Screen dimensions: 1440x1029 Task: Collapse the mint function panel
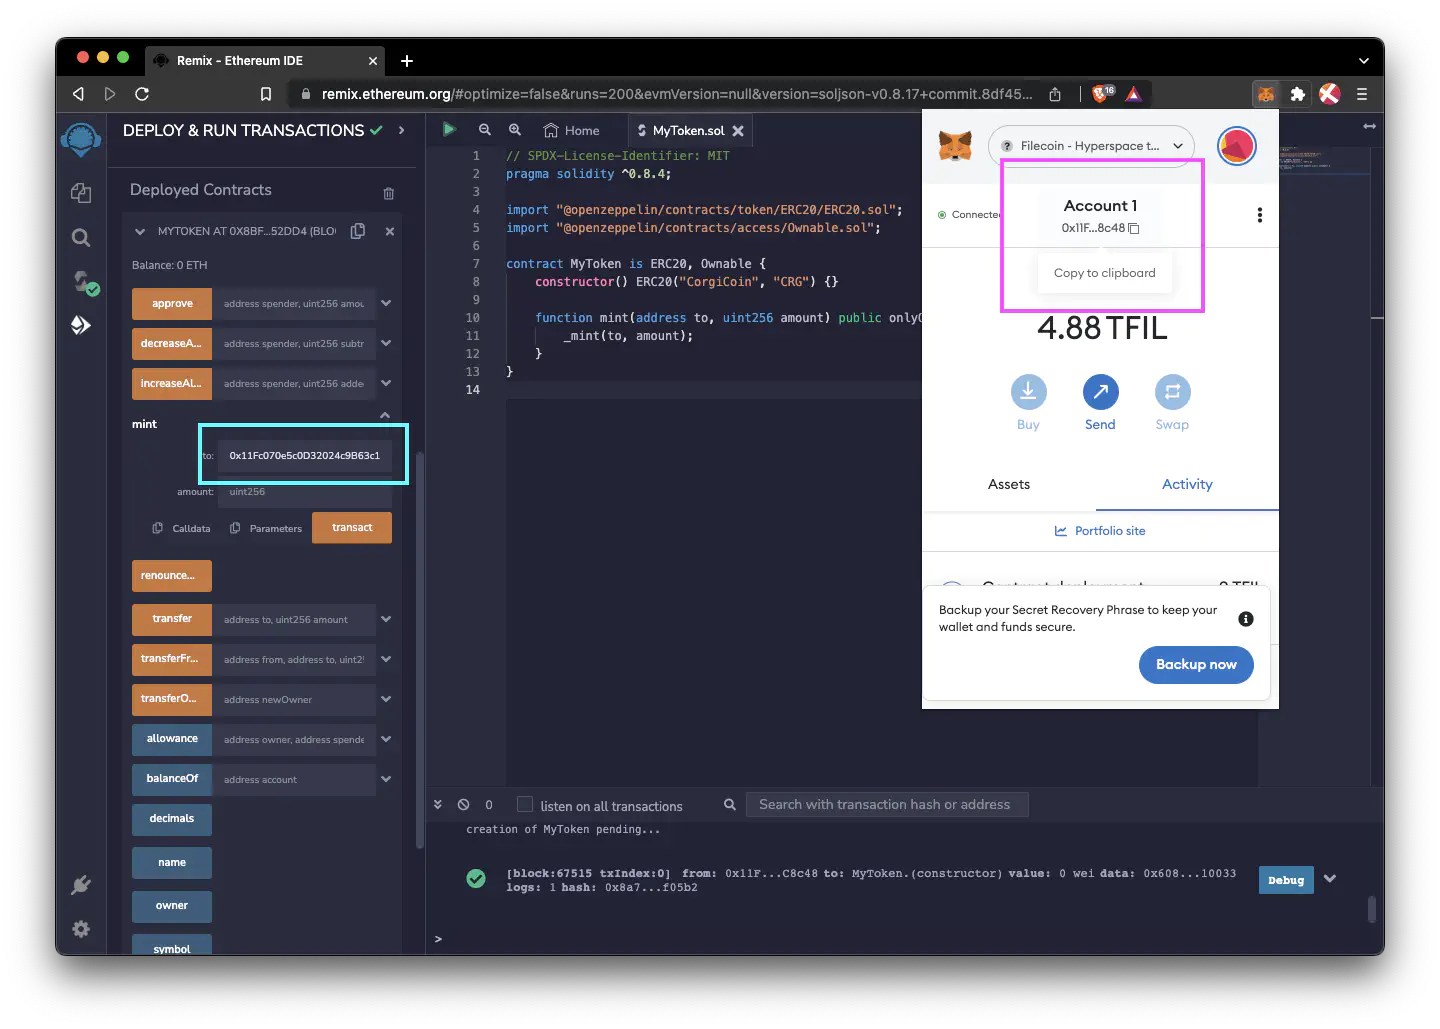click(385, 415)
